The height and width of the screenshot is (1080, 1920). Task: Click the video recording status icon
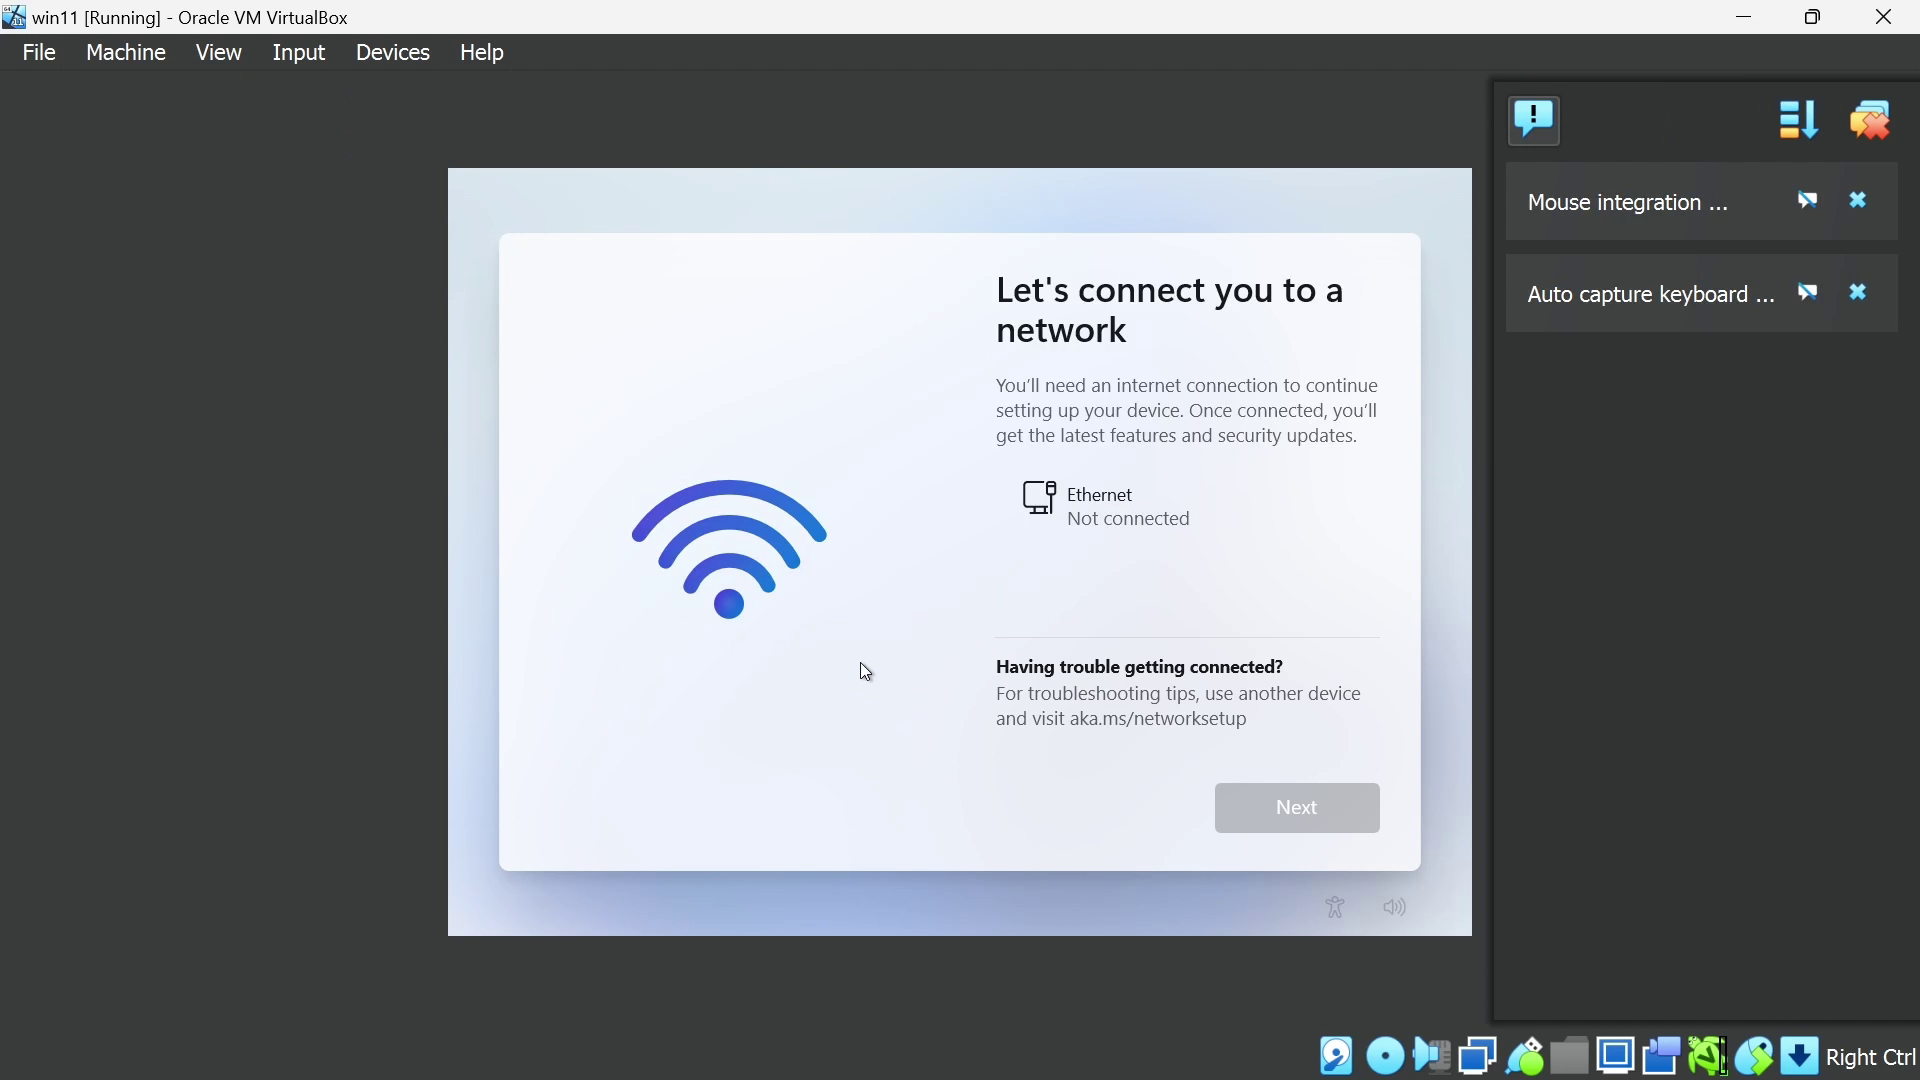[1662, 1056]
